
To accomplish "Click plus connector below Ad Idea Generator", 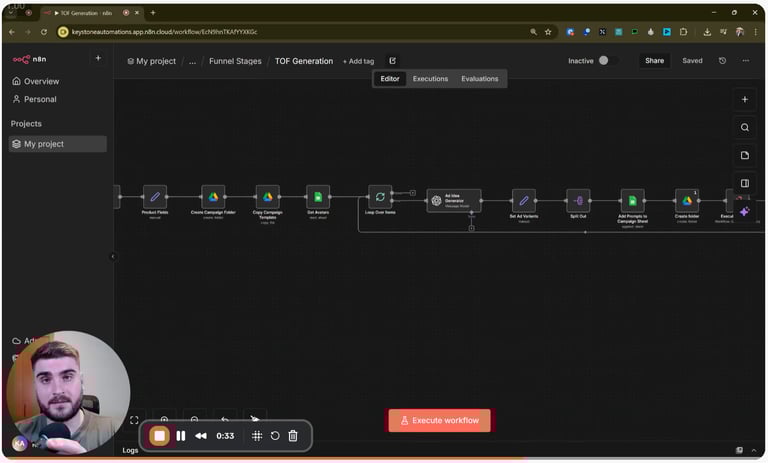I will tap(471, 228).
